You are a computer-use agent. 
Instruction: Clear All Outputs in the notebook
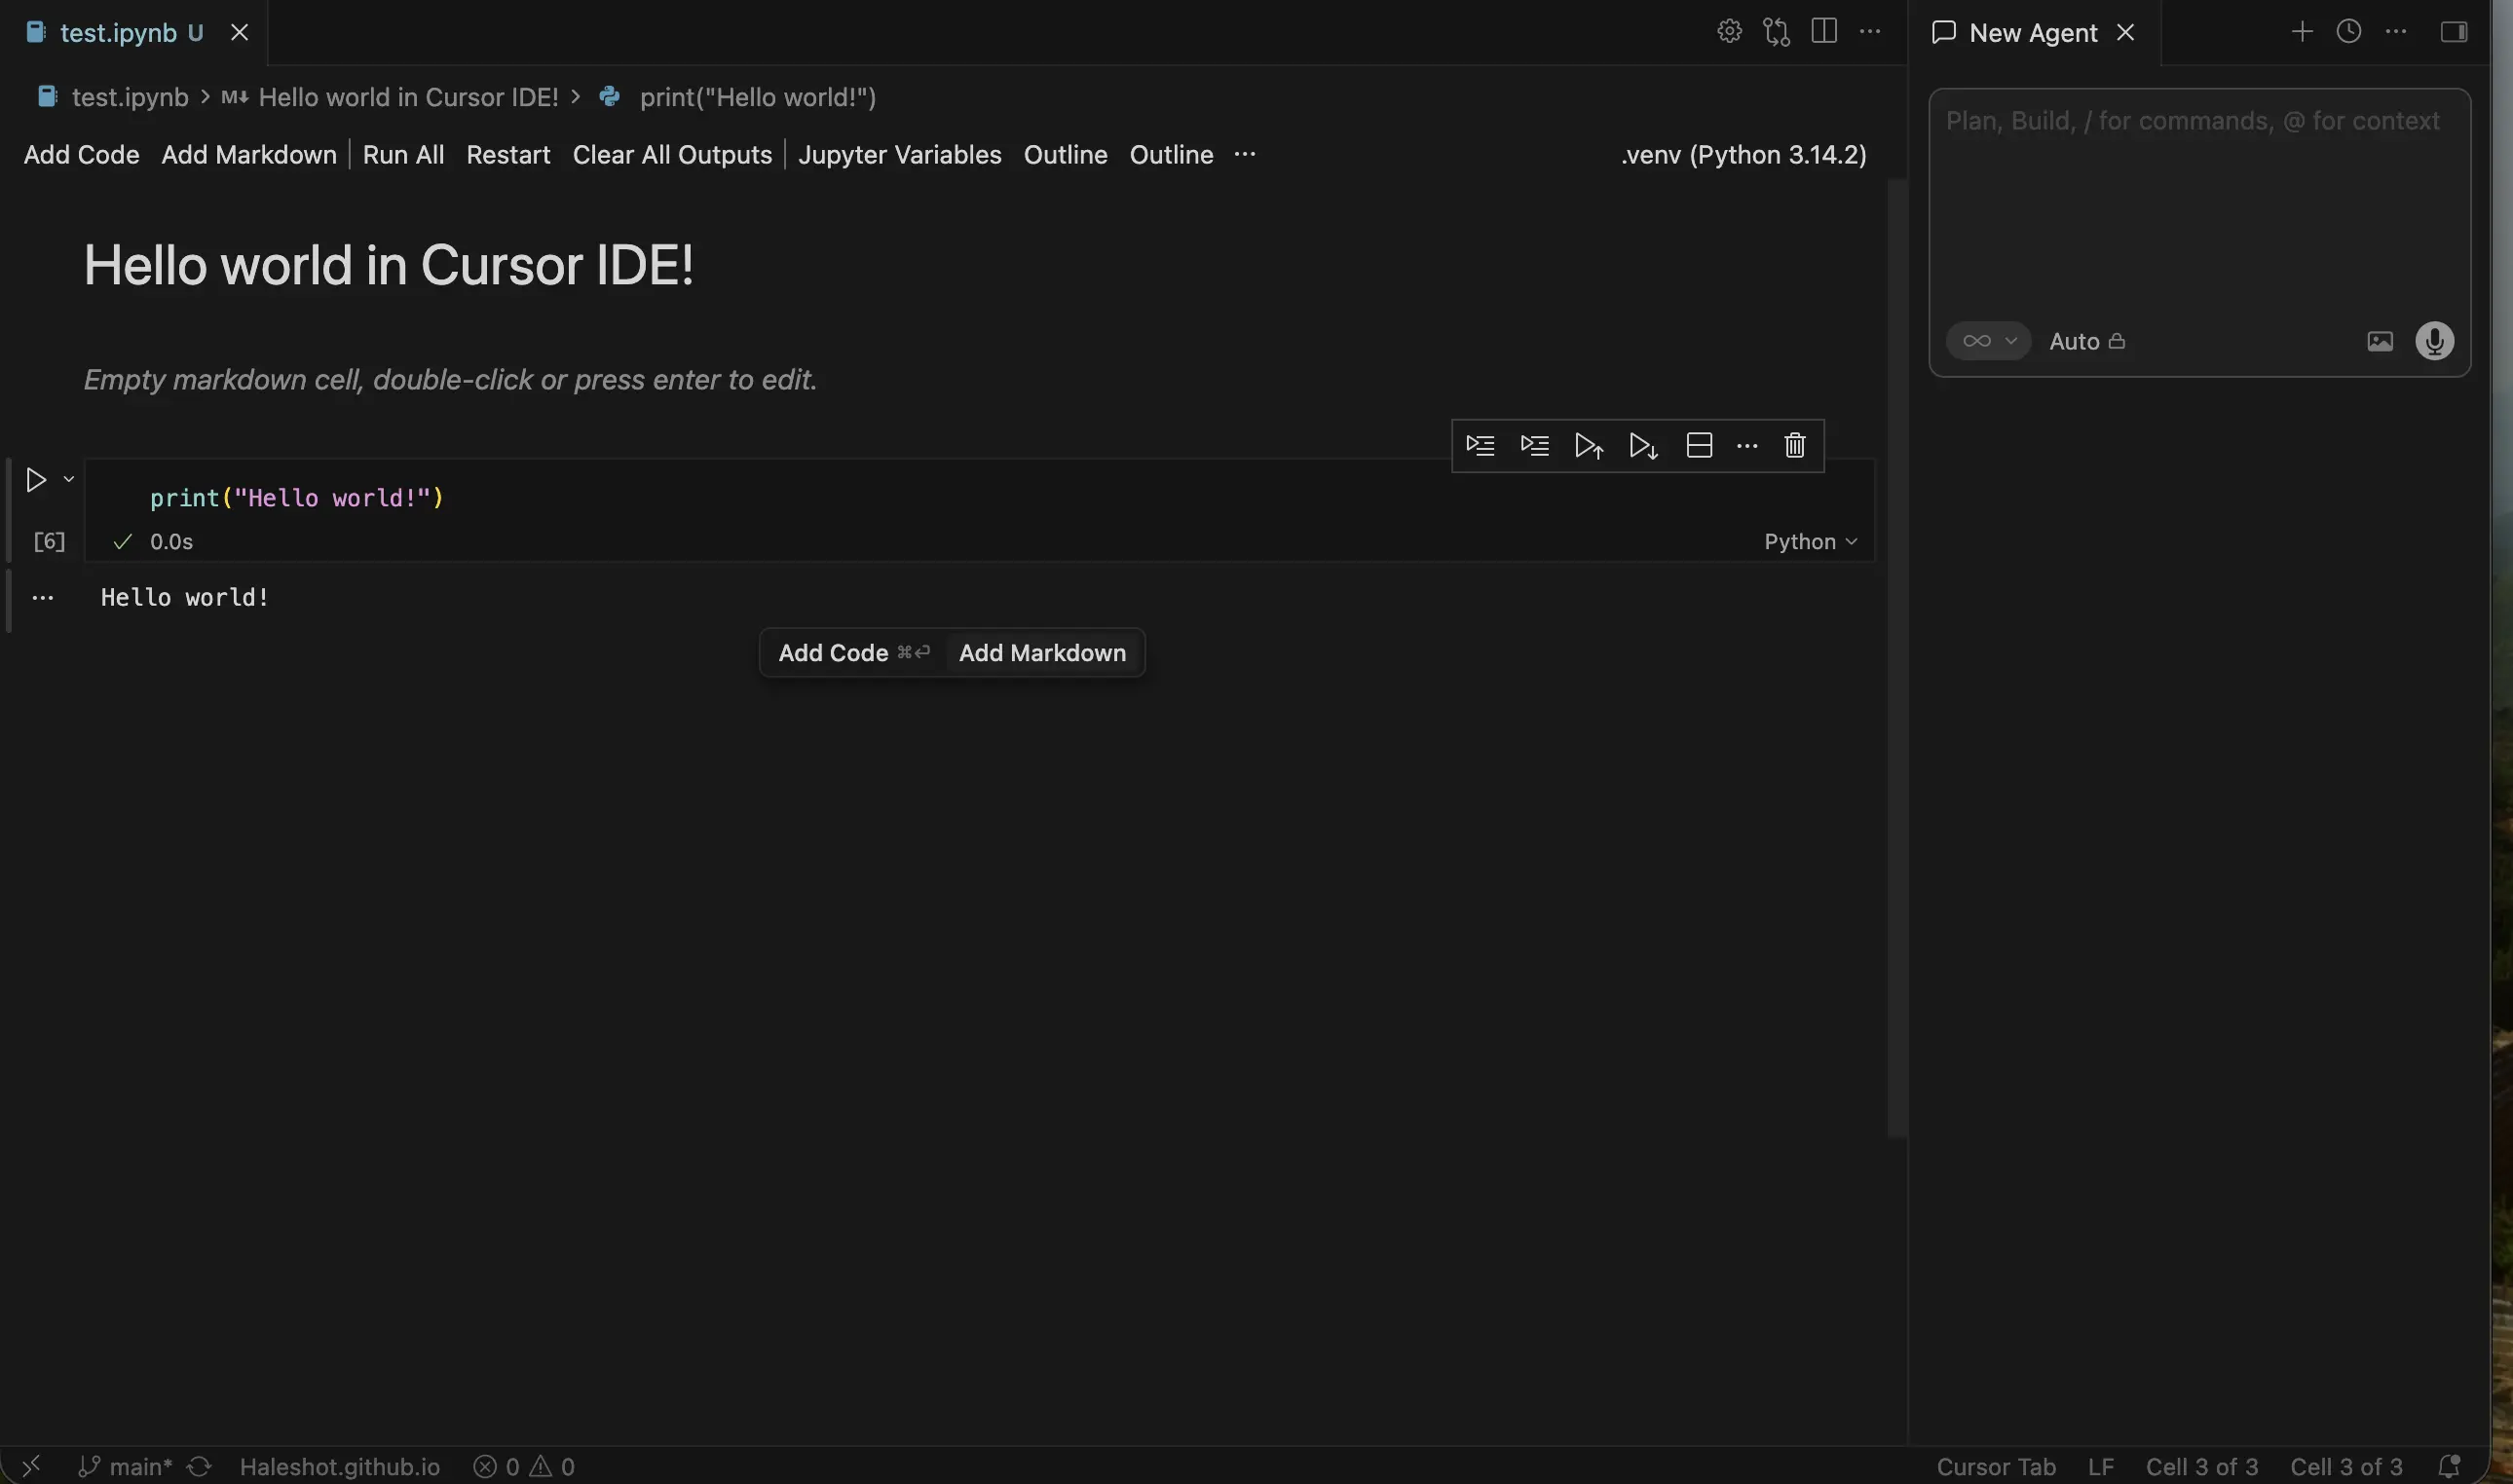coord(672,155)
